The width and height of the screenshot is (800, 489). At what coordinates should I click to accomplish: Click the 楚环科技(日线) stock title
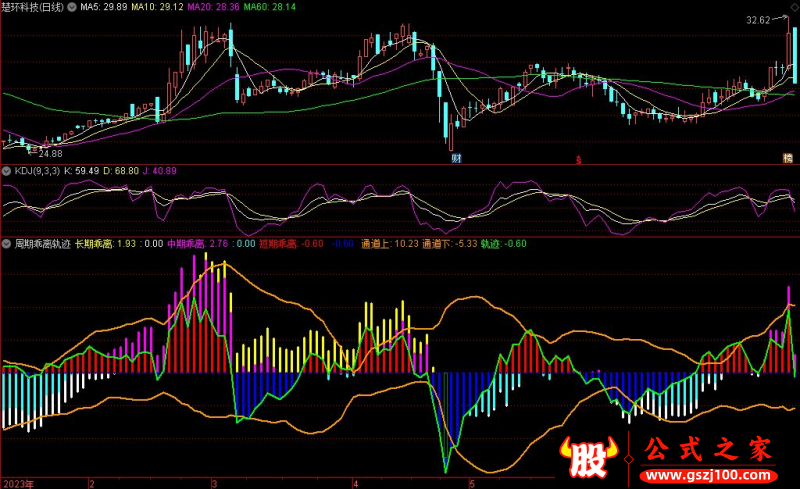(x=33, y=6)
